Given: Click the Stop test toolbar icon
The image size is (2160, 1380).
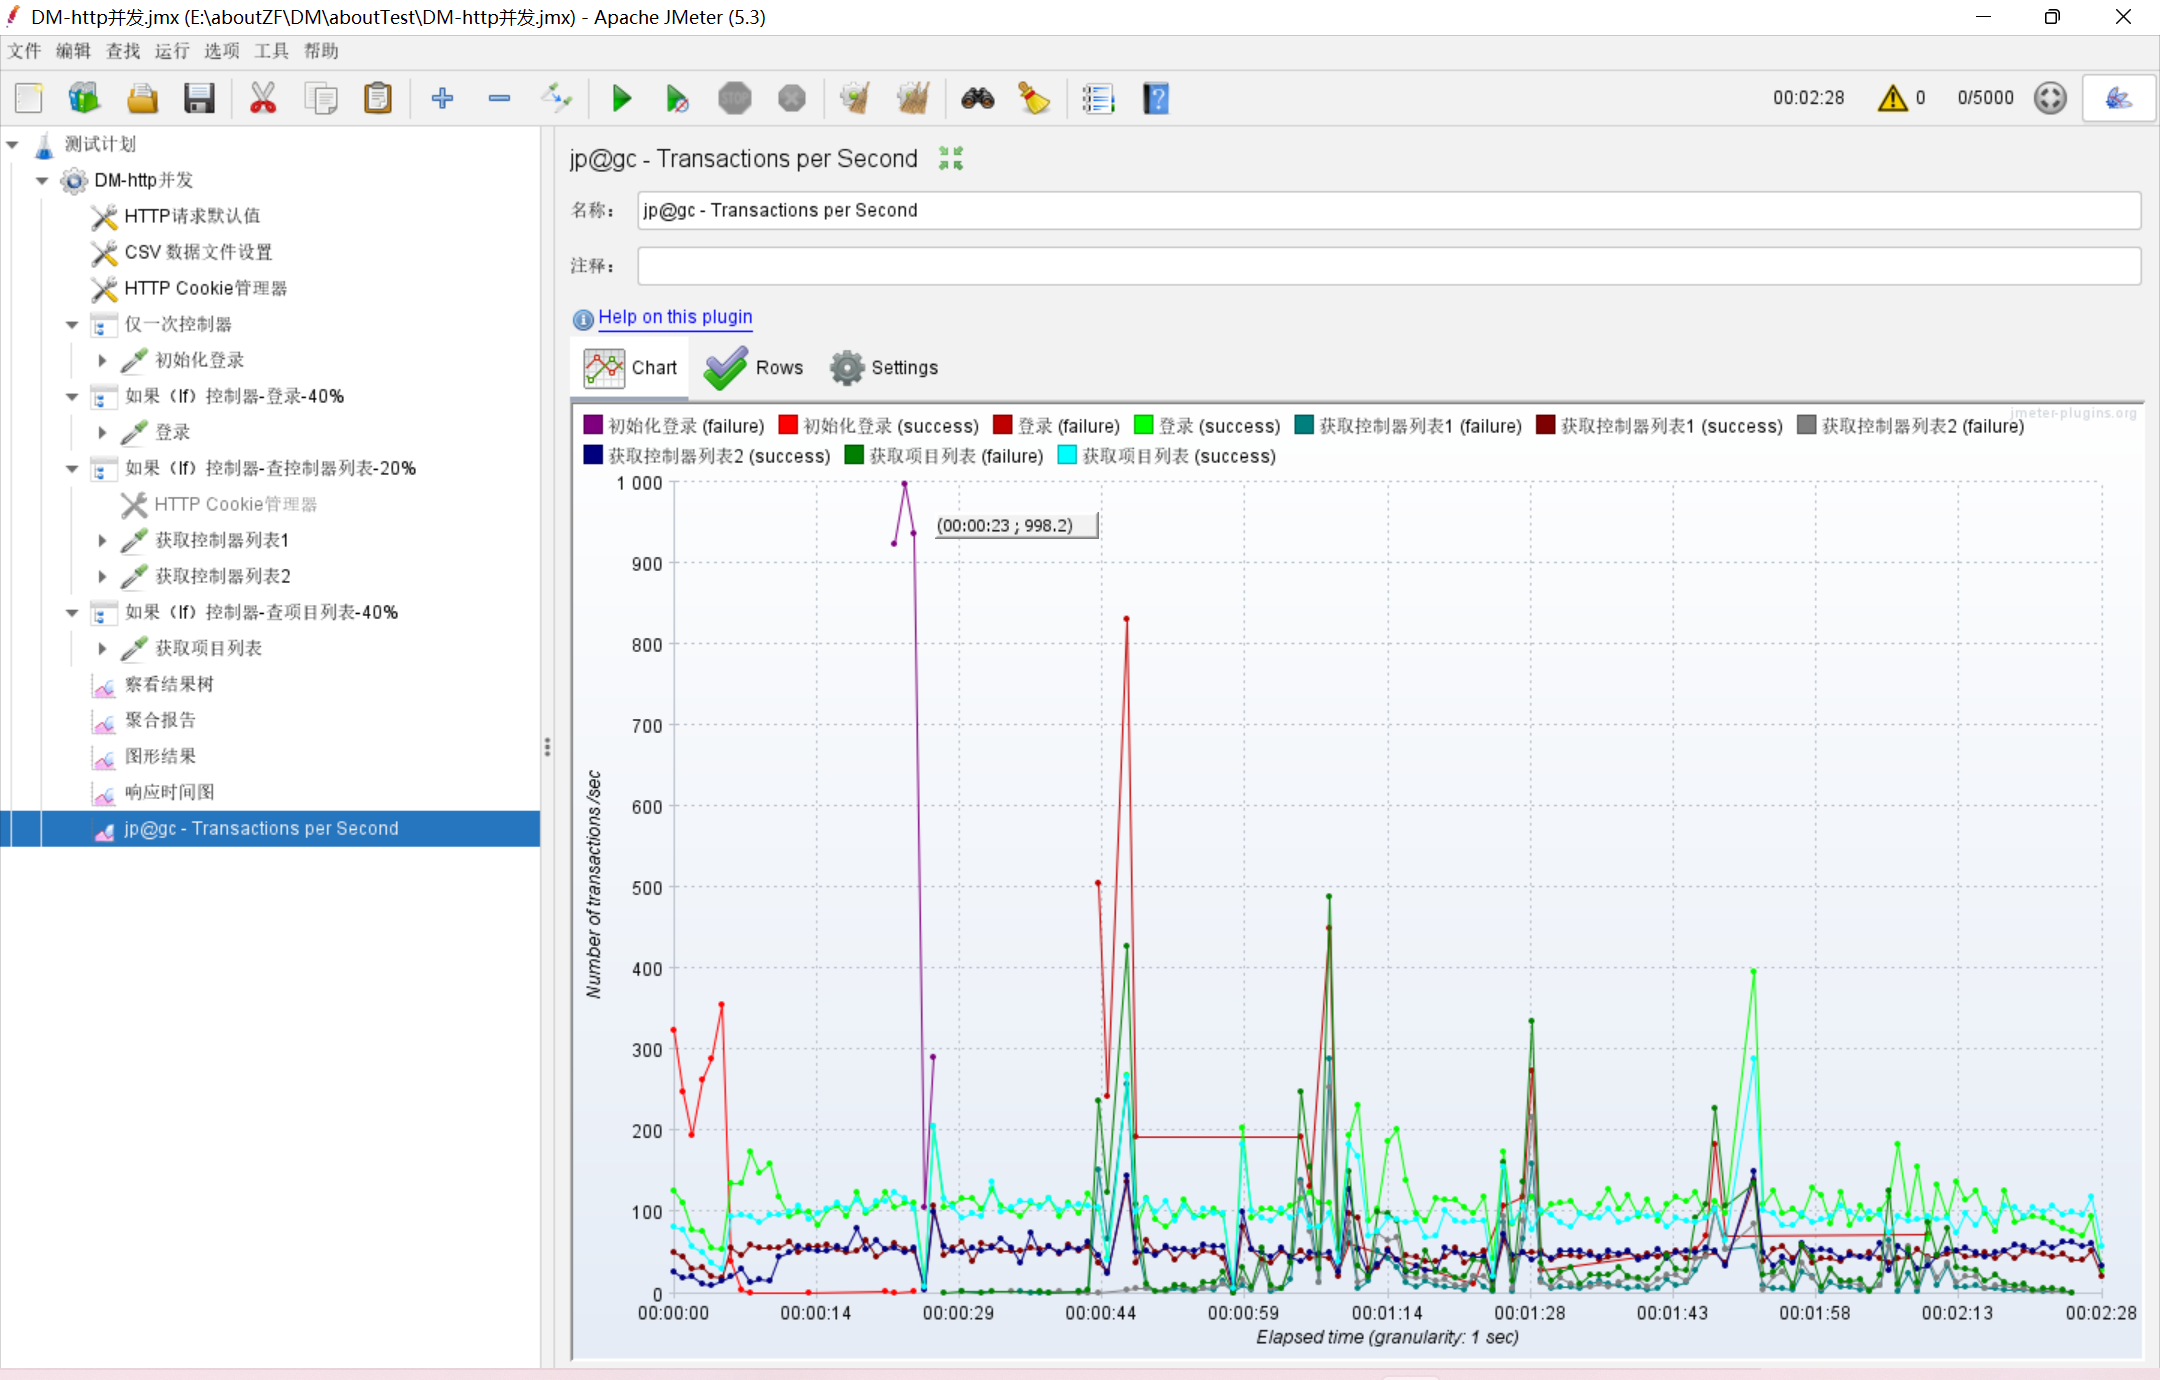Looking at the screenshot, I should coord(735,98).
